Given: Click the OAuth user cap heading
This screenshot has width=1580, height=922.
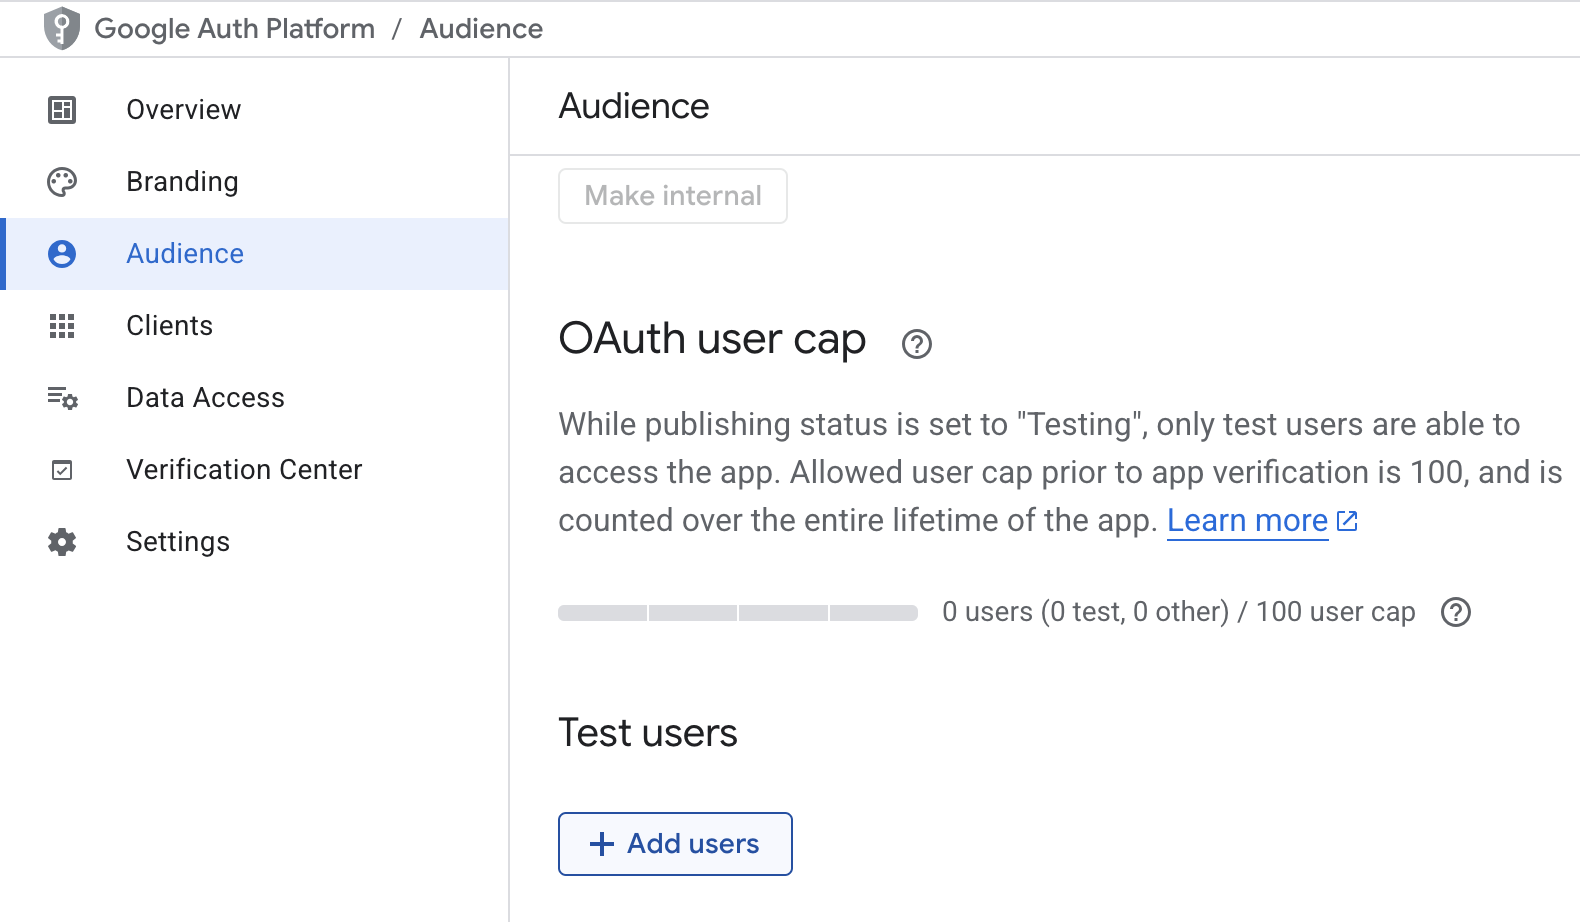Looking at the screenshot, I should (712, 339).
